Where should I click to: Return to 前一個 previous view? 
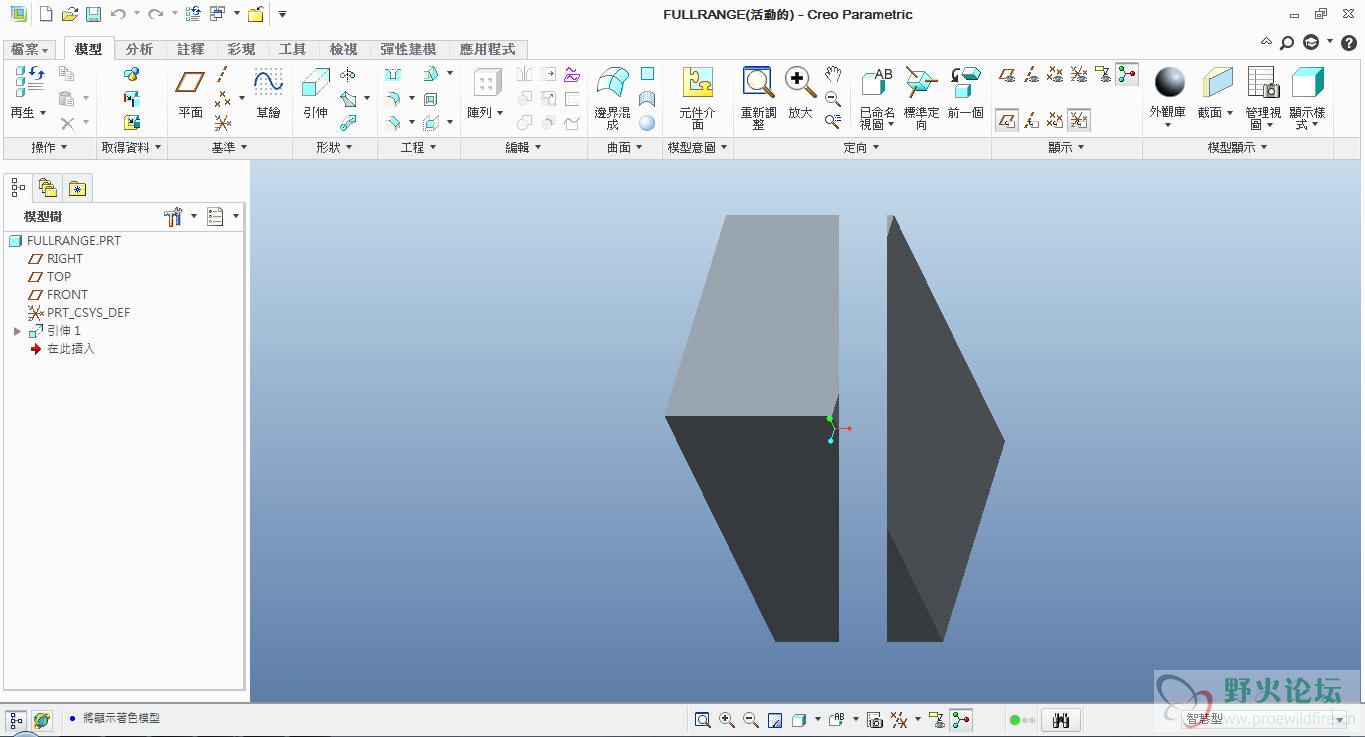(x=966, y=95)
